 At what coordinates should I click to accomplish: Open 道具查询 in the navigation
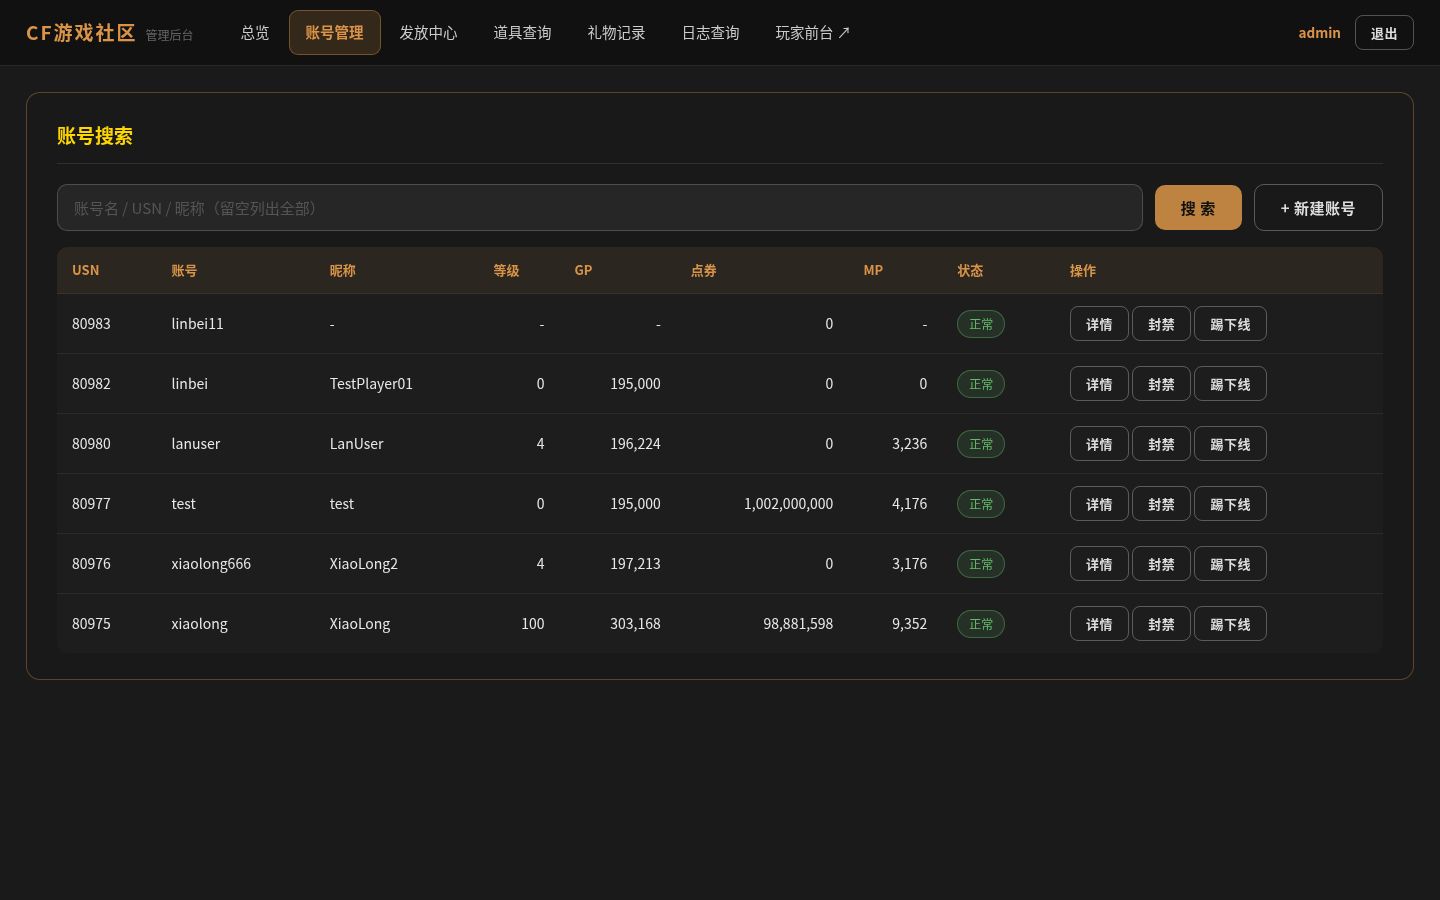coord(522,33)
